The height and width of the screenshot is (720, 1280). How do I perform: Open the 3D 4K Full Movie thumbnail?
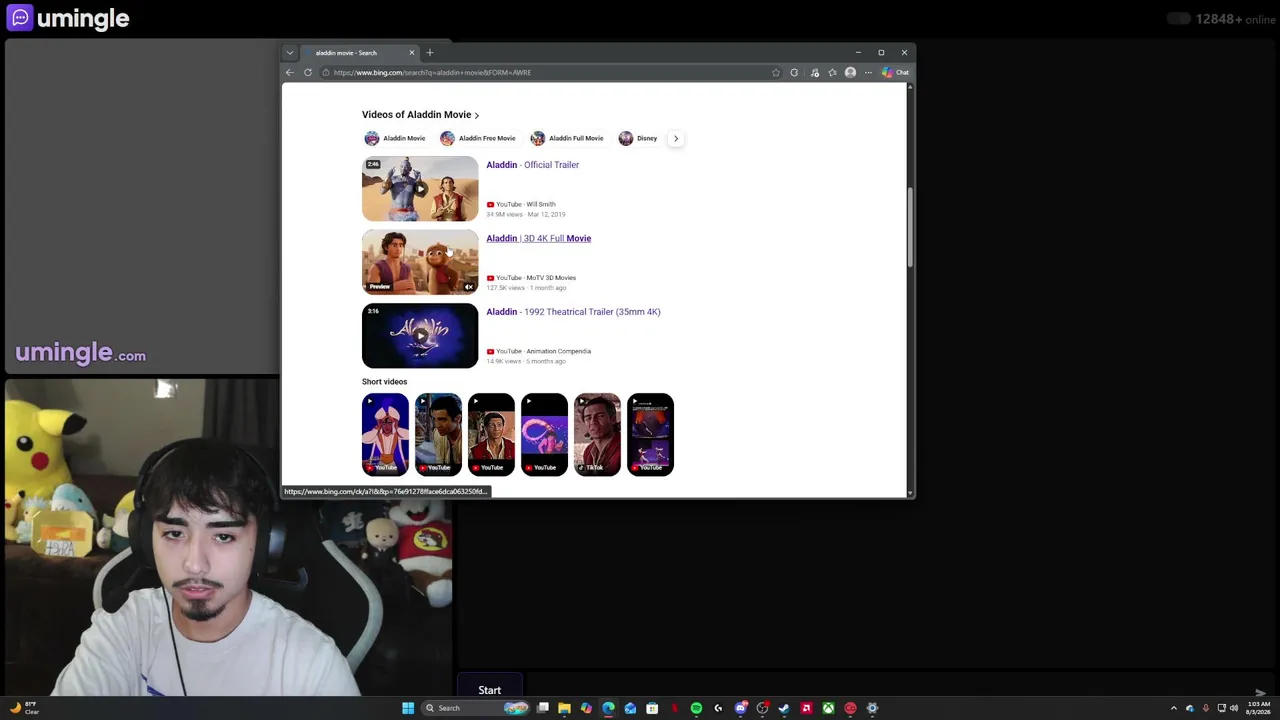click(x=420, y=262)
